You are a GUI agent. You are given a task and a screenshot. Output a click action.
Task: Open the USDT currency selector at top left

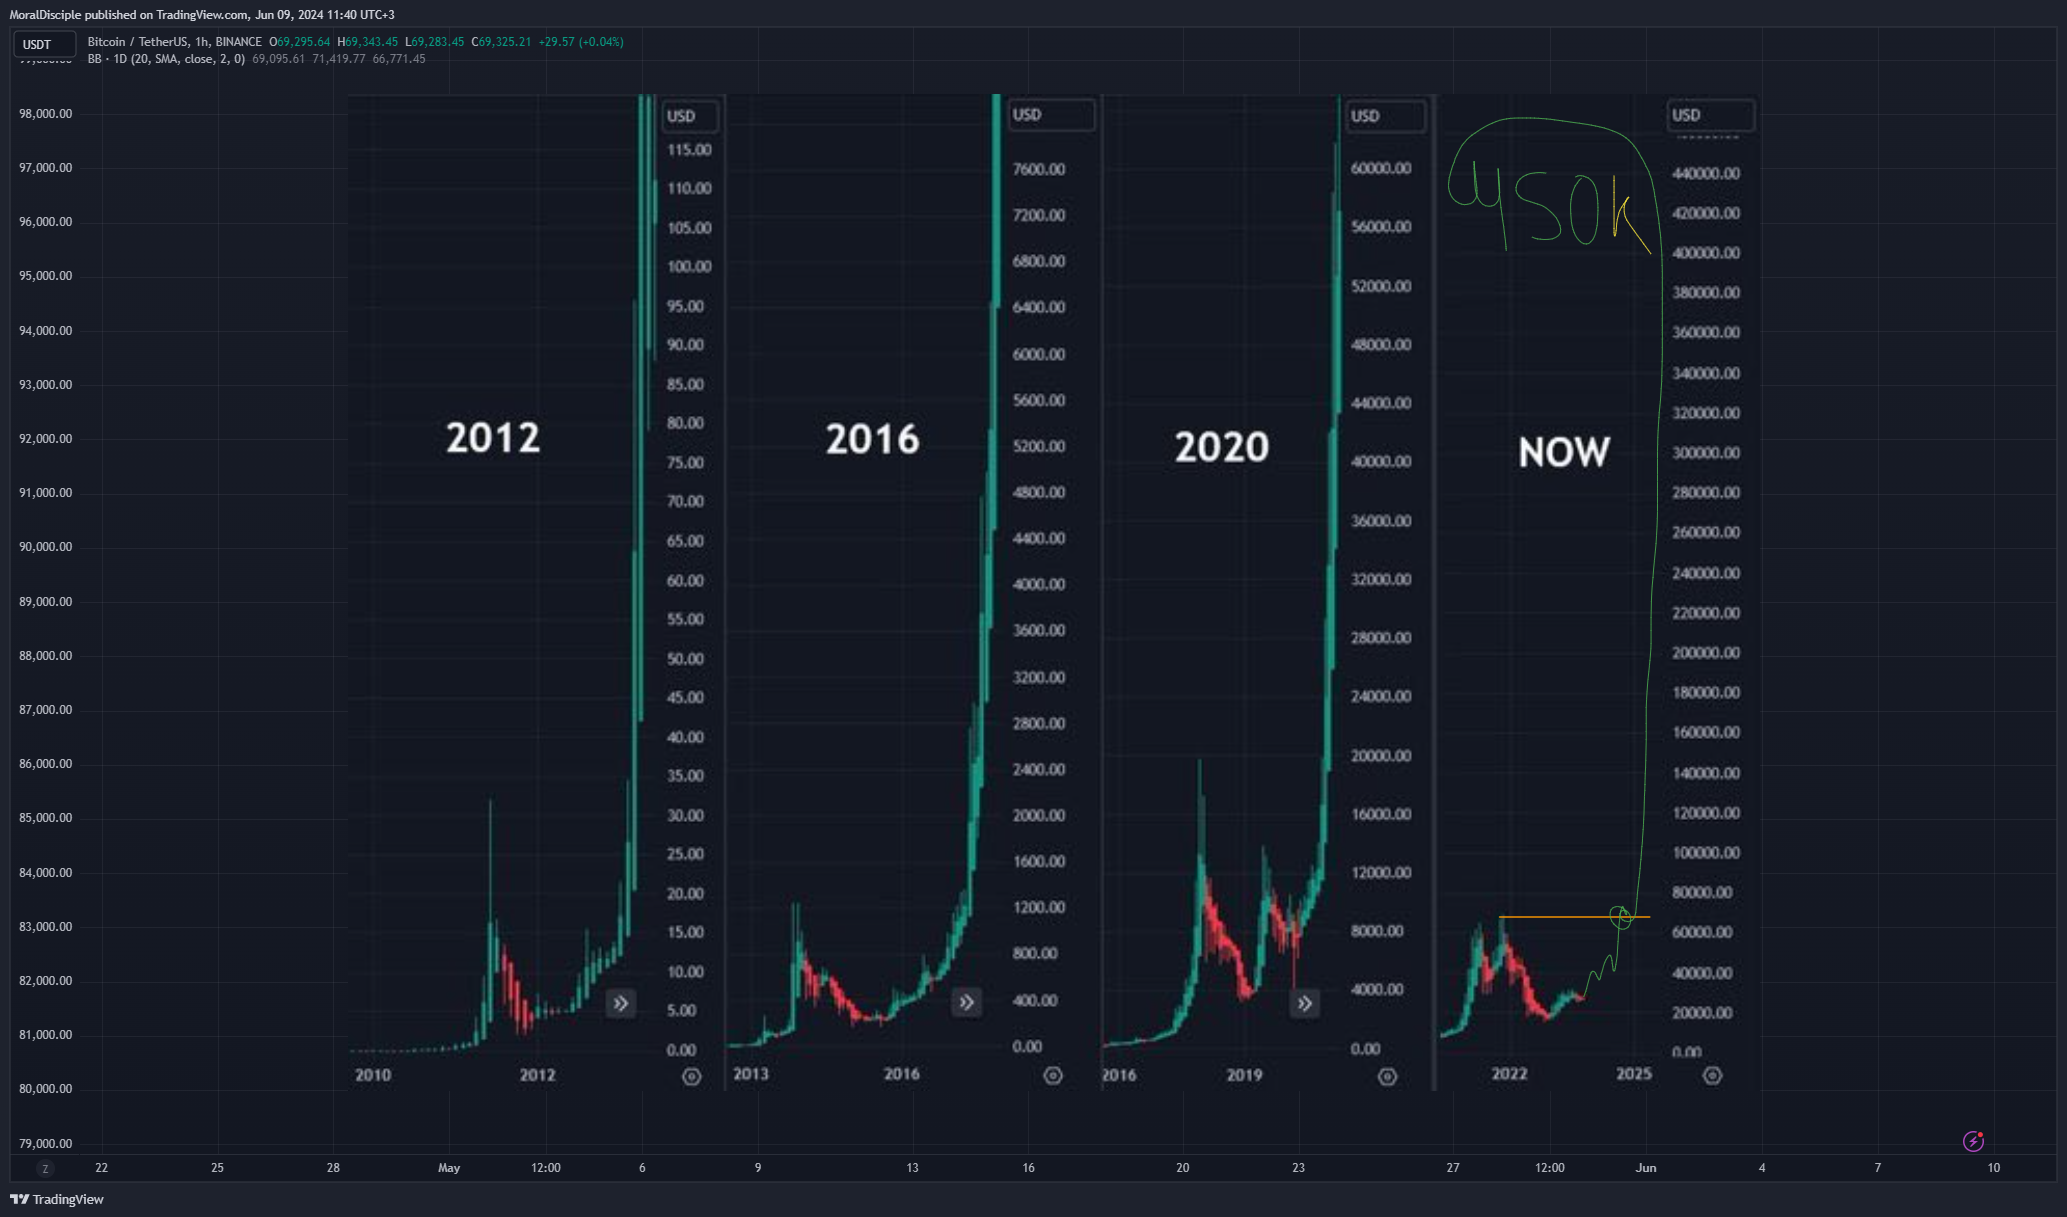pyautogui.click(x=43, y=44)
